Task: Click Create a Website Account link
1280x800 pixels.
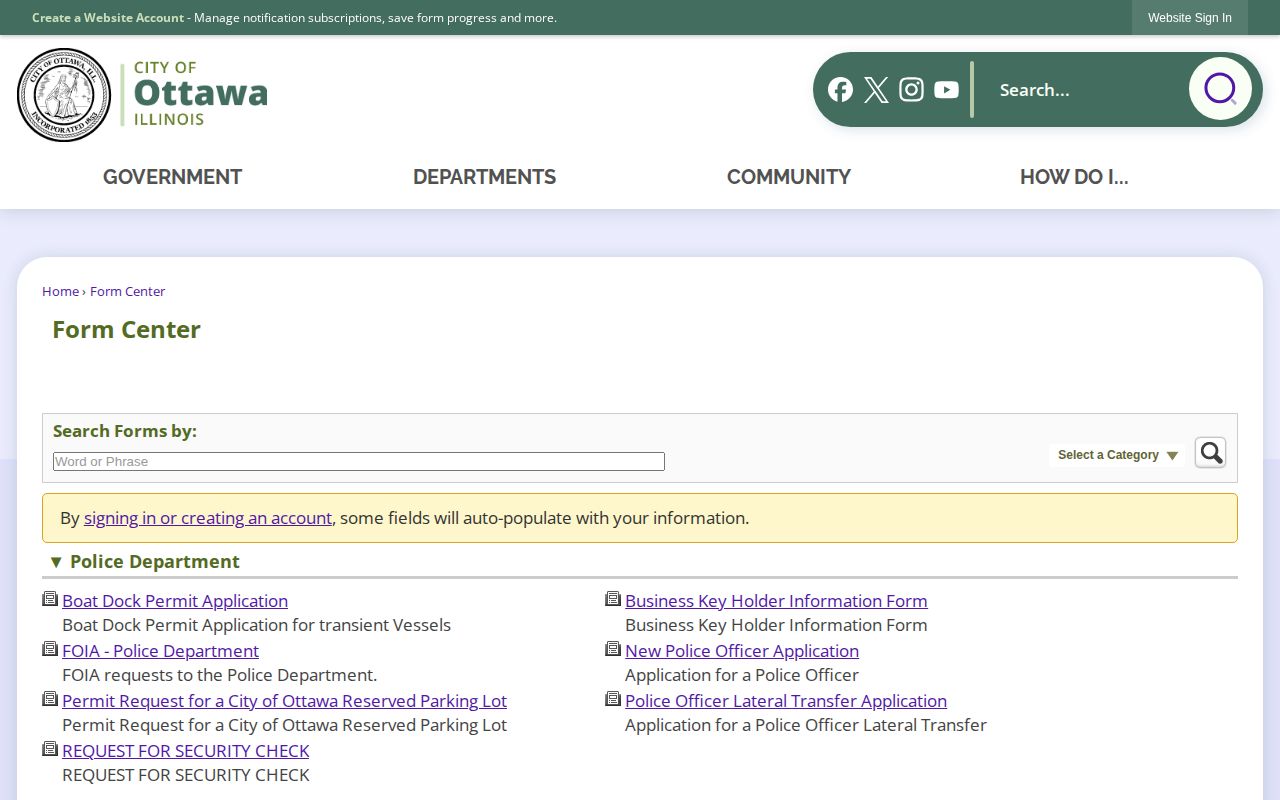Action: tap(108, 18)
